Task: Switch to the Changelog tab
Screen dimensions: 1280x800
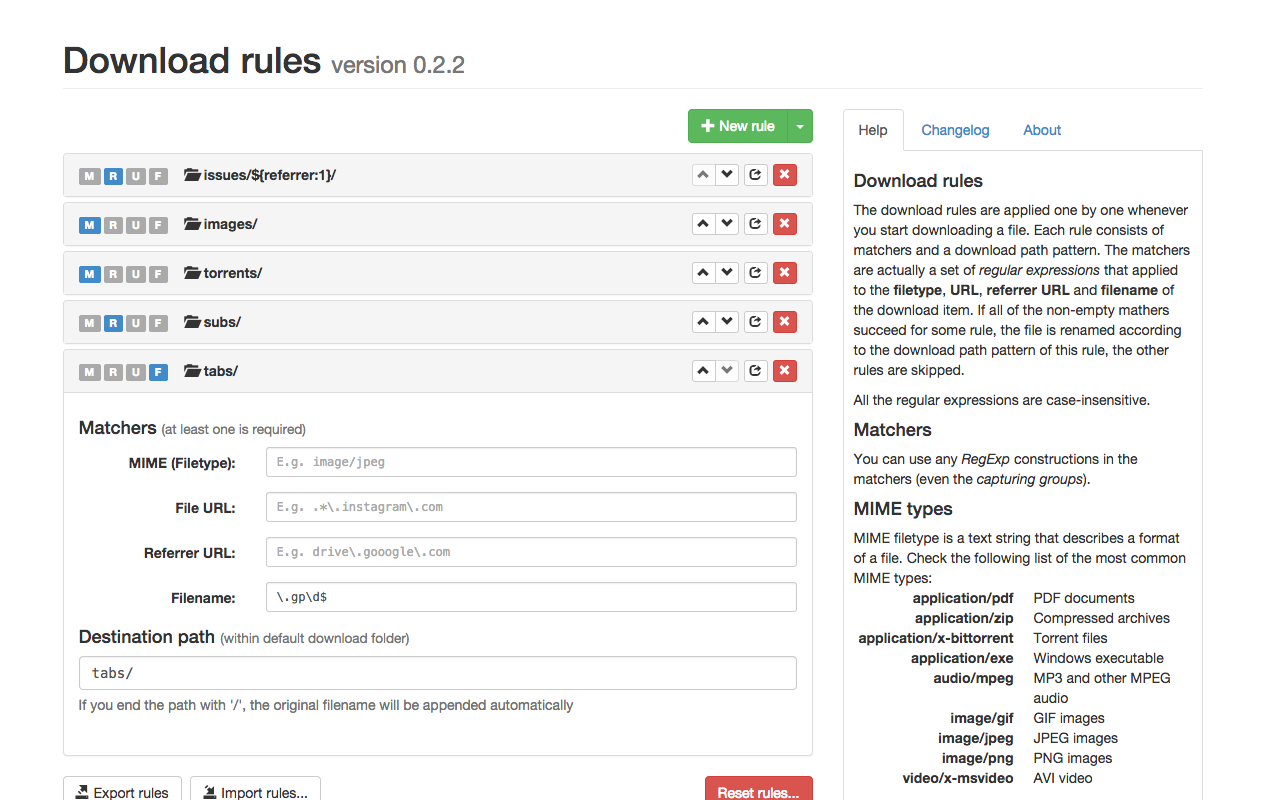Action: click(955, 130)
